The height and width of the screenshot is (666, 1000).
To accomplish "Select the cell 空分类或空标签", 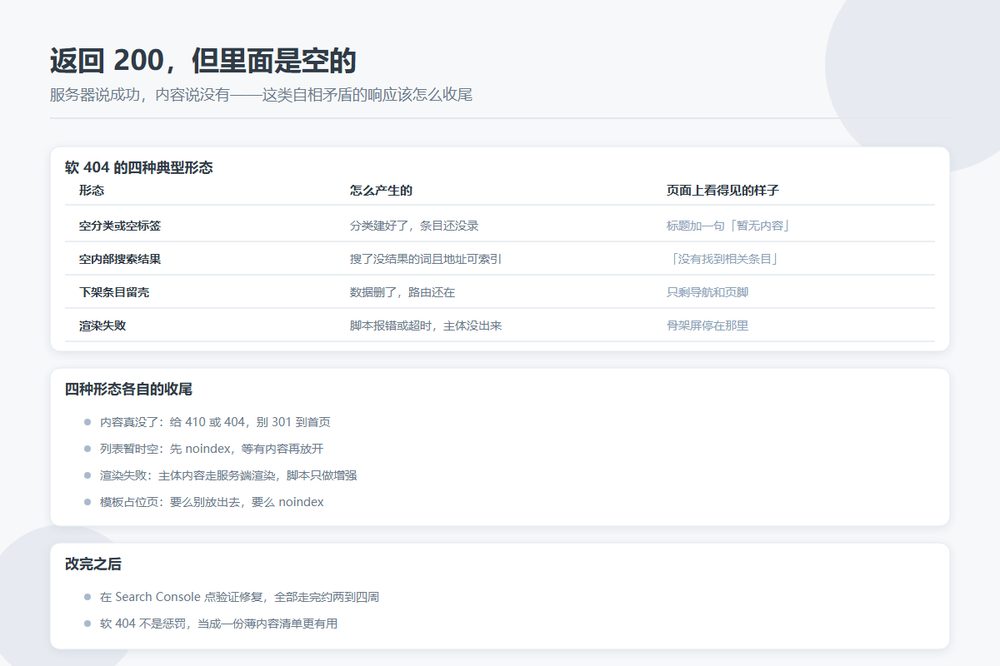I will (120, 225).
